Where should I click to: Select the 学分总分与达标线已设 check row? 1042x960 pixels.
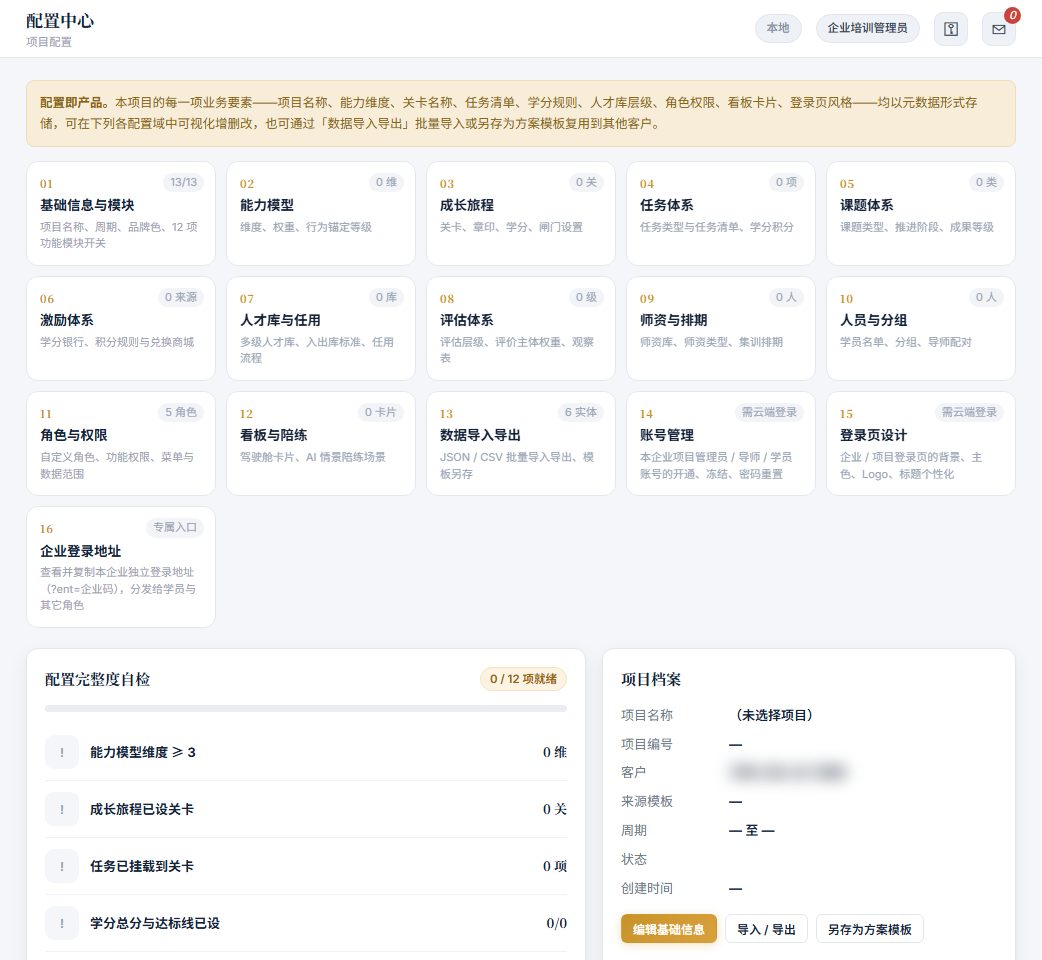click(306, 923)
